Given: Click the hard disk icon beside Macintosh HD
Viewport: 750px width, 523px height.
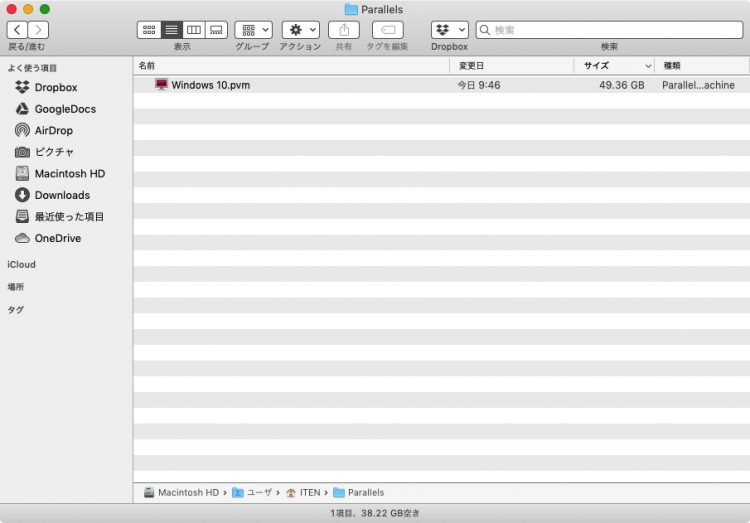Looking at the screenshot, I should (x=22, y=173).
